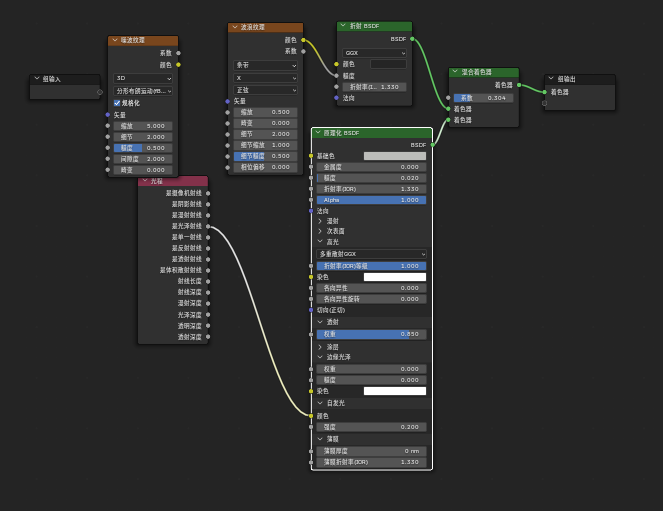Click the 自发光 颜色 input socket on 原理化 BSDF
This screenshot has width=663, height=511.
[x=311, y=416]
